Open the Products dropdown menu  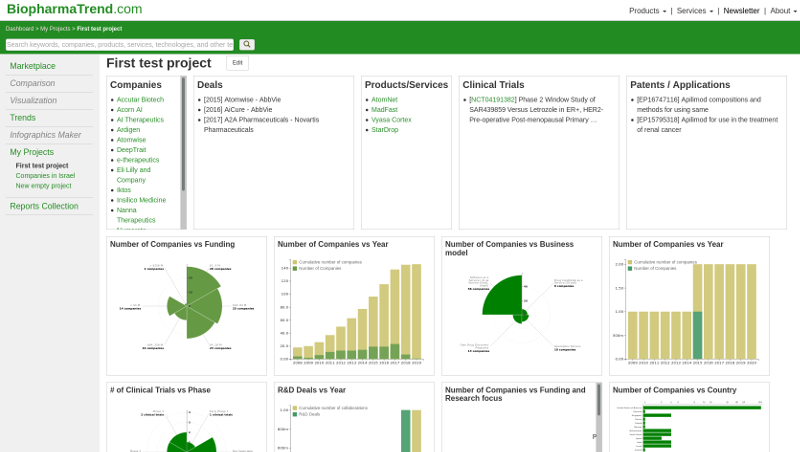pos(647,11)
